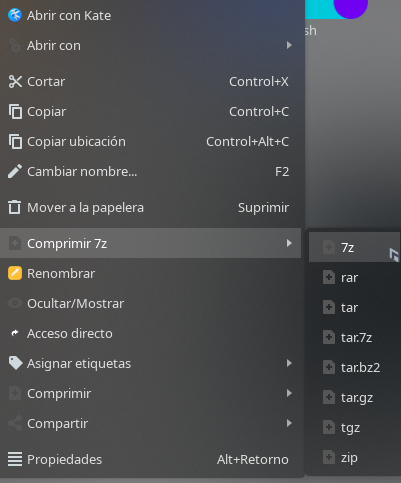Click the yellow Renombrar icon

15,273
